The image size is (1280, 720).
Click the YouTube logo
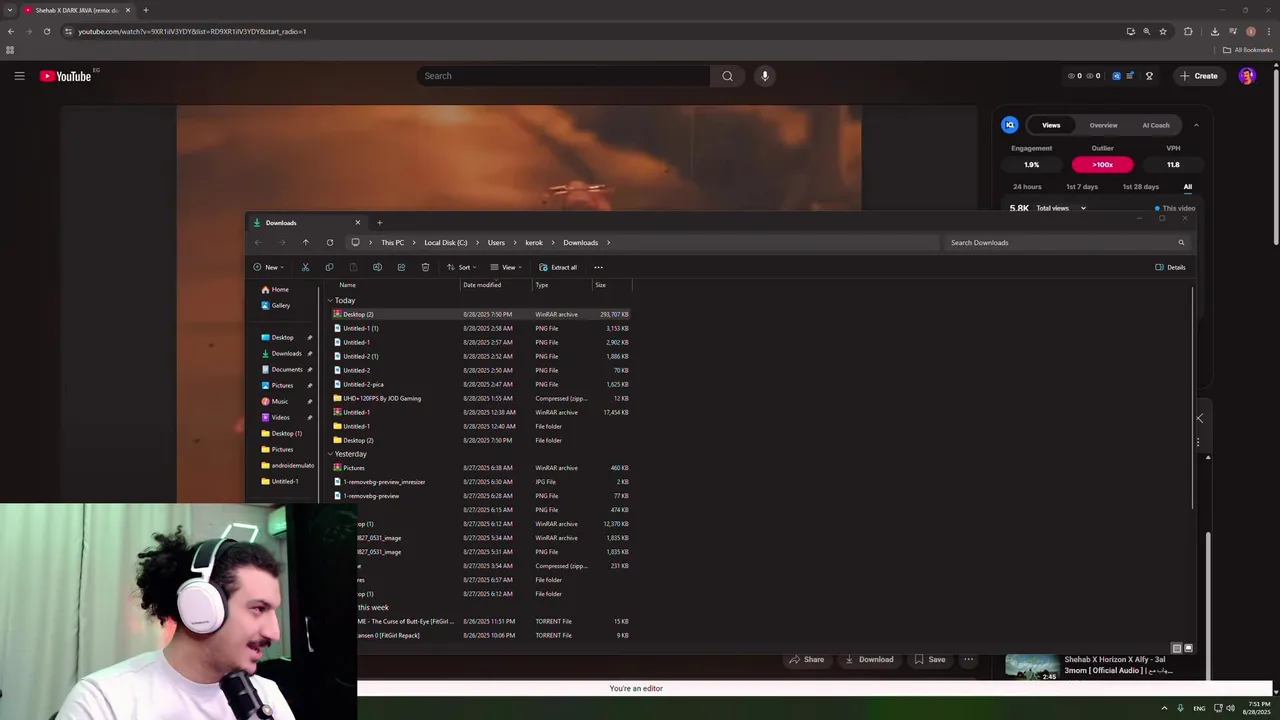(66, 76)
